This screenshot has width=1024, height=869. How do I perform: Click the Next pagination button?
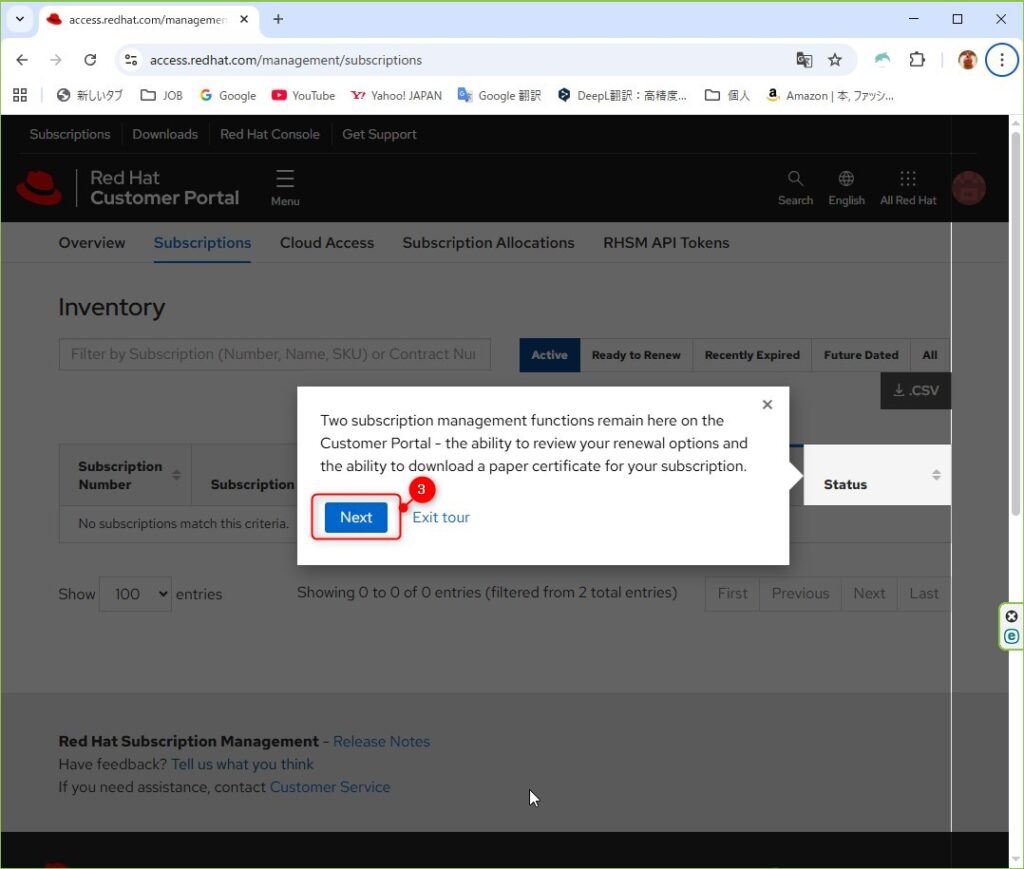click(869, 593)
